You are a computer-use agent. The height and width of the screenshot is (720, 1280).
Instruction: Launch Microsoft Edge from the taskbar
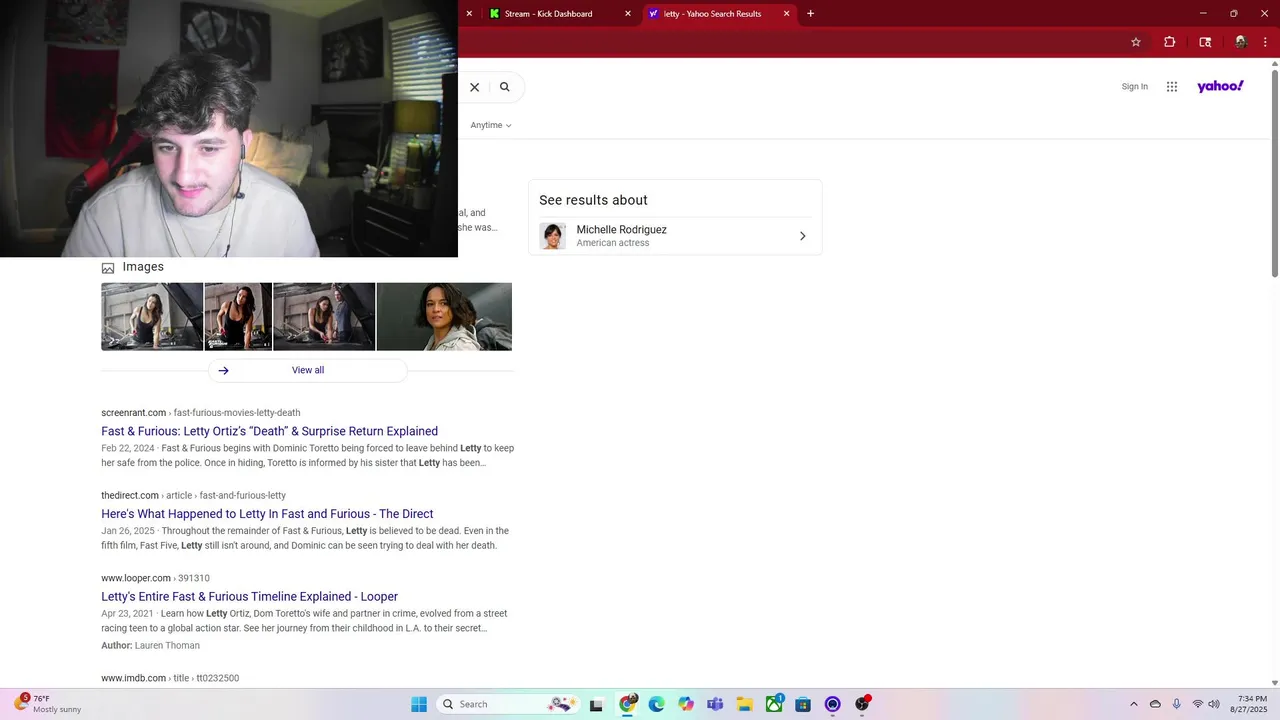[x=657, y=704]
